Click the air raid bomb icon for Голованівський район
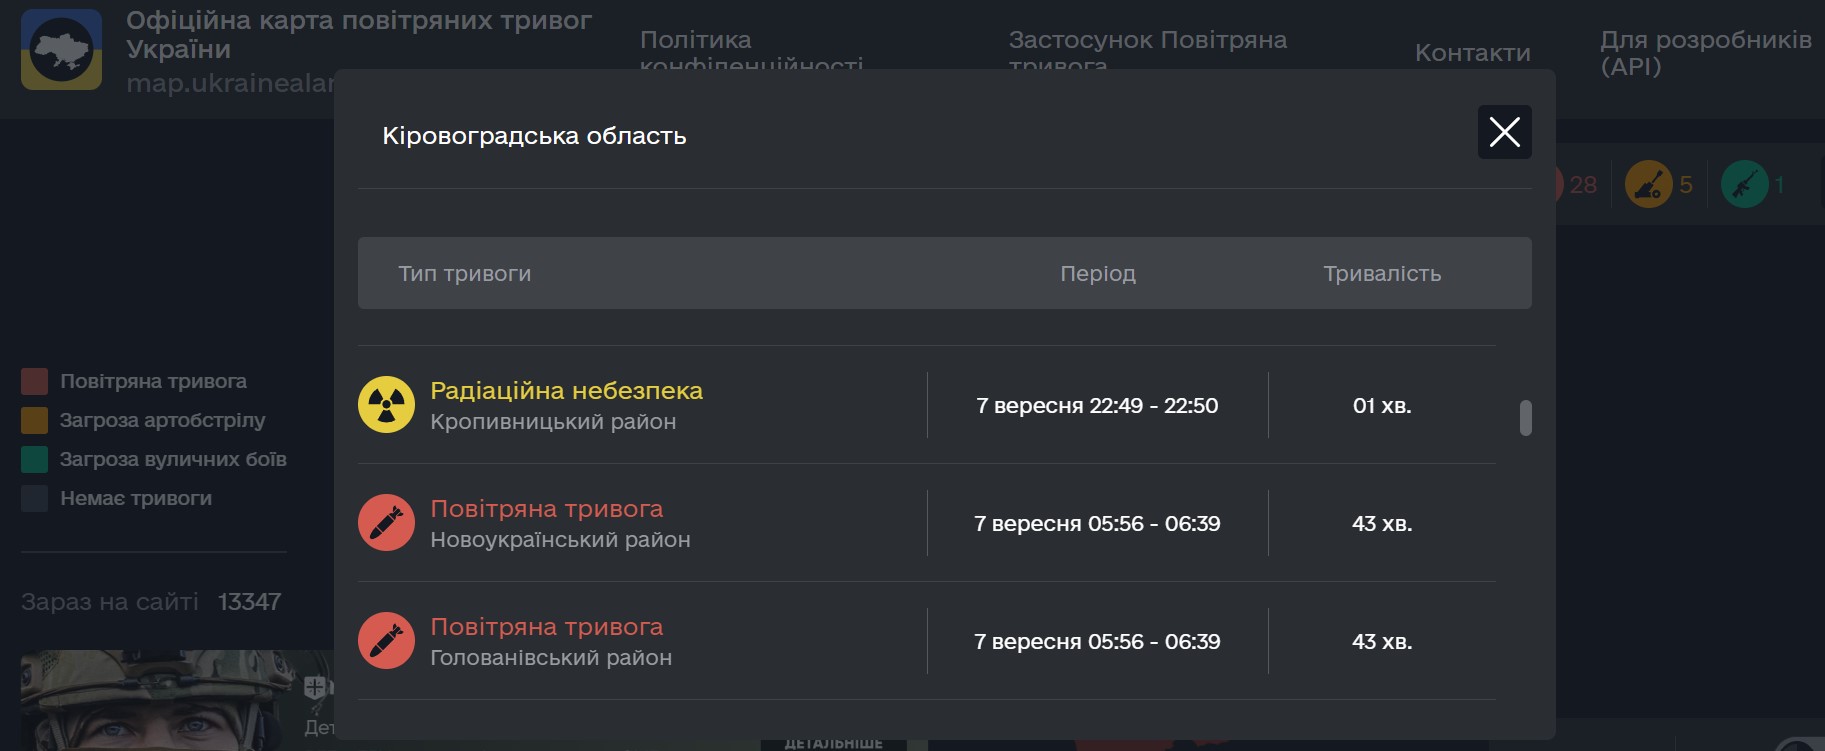This screenshot has width=1825, height=751. (x=386, y=641)
